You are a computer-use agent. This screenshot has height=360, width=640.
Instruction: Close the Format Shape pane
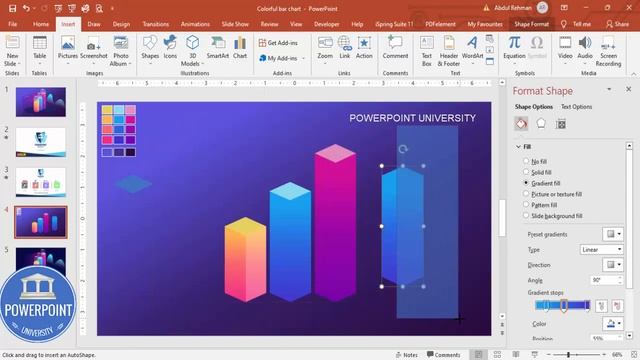pyautogui.click(x=629, y=89)
